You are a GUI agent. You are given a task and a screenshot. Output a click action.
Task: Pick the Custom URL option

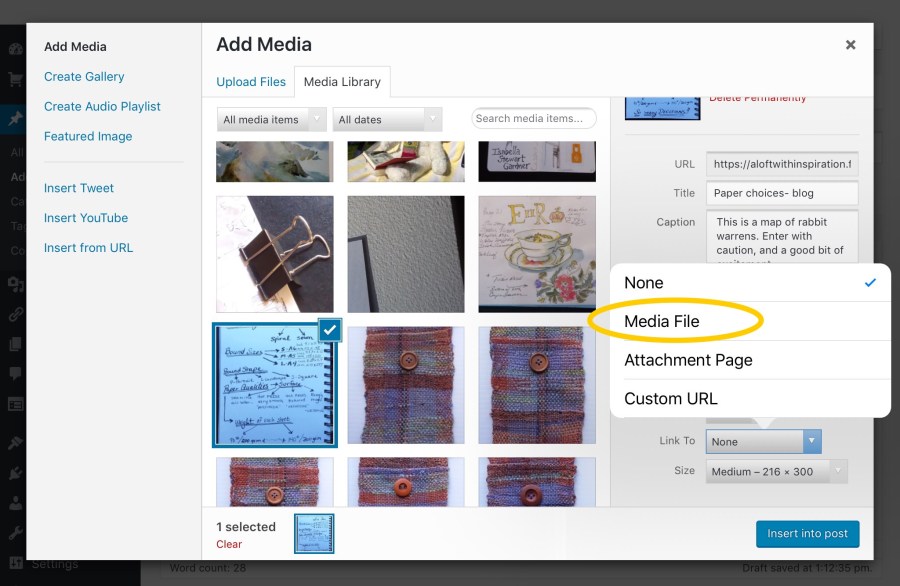pos(671,399)
